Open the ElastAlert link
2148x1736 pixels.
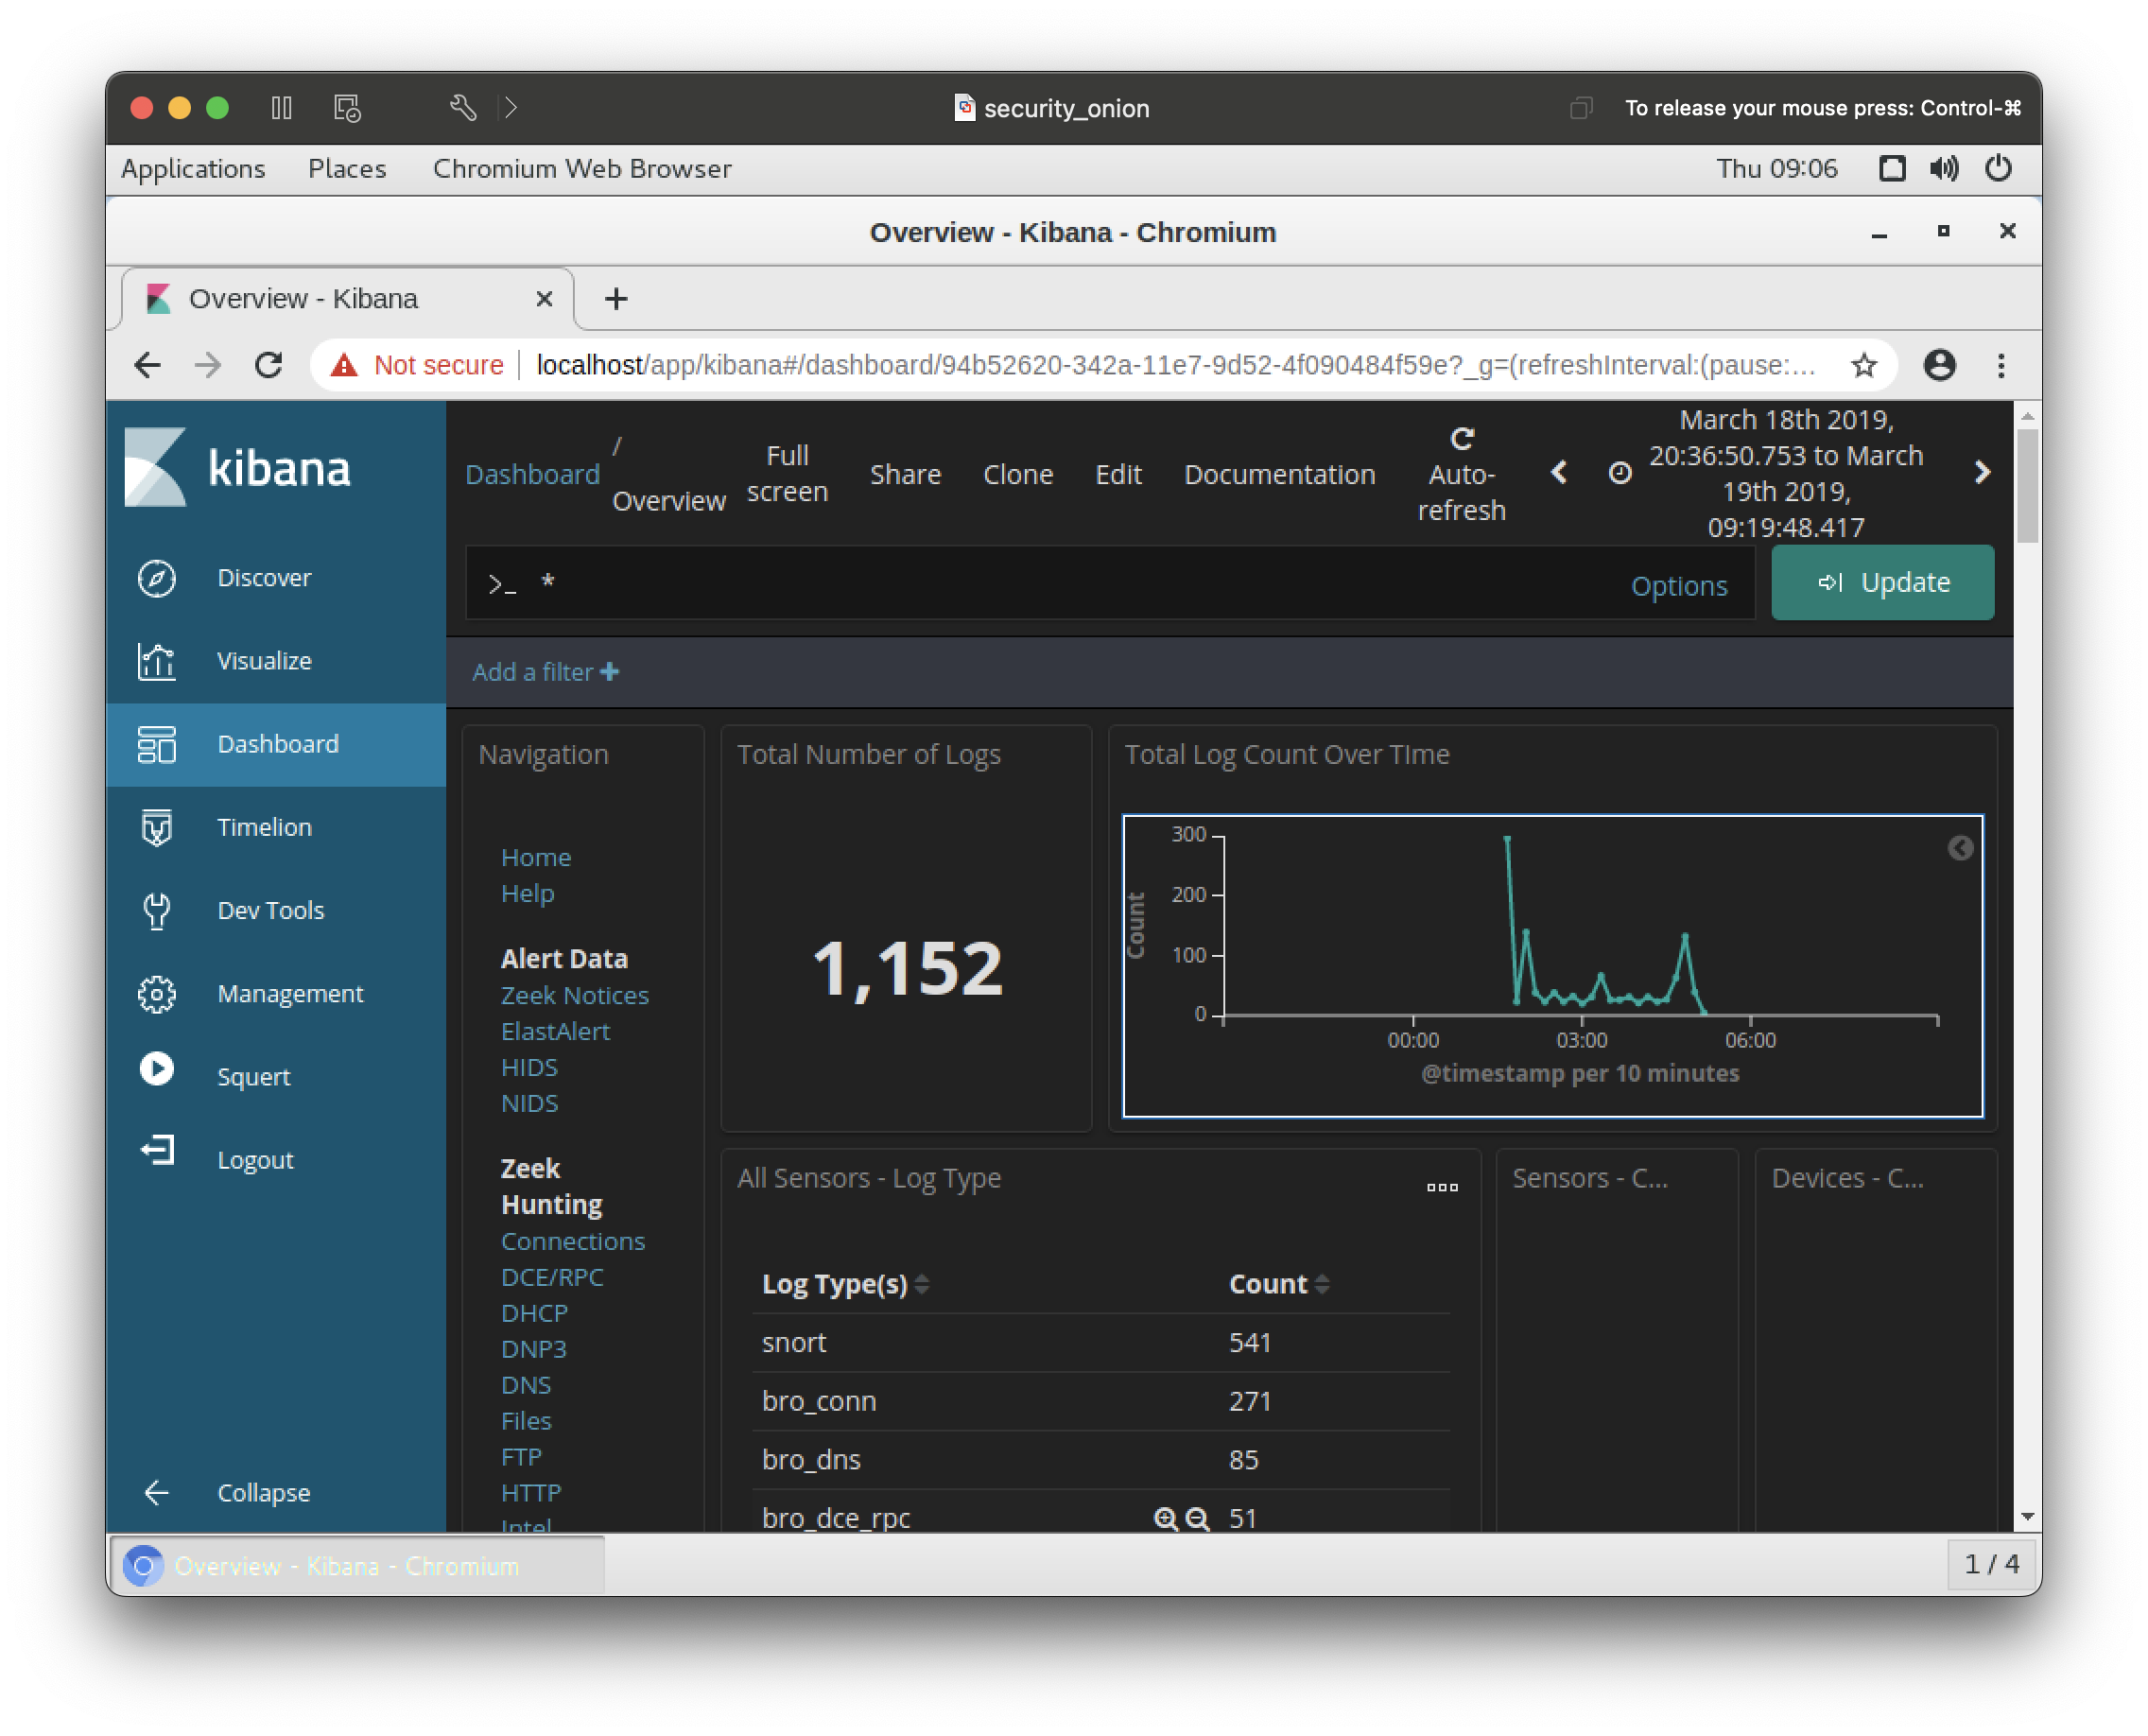[555, 1031]
